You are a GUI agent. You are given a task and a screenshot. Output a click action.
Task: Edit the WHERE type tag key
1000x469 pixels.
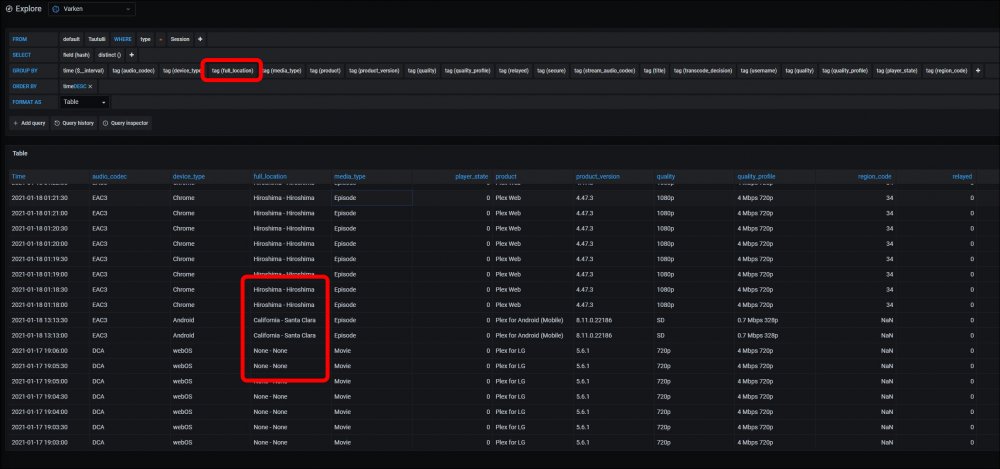point(145,39)
